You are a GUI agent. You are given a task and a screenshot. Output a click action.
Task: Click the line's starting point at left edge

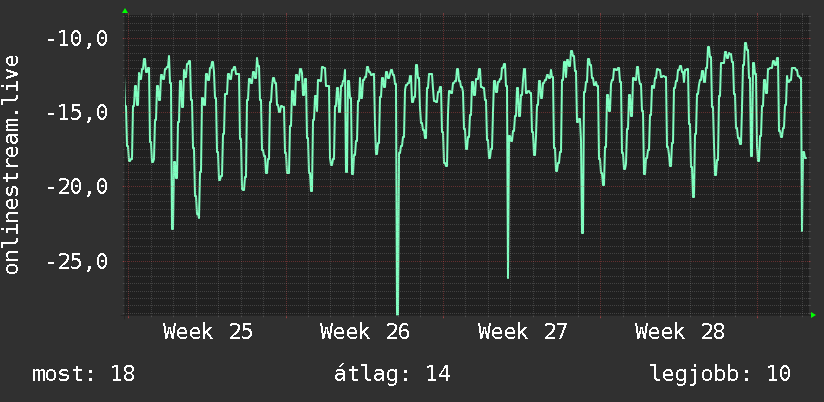point(126,102)
